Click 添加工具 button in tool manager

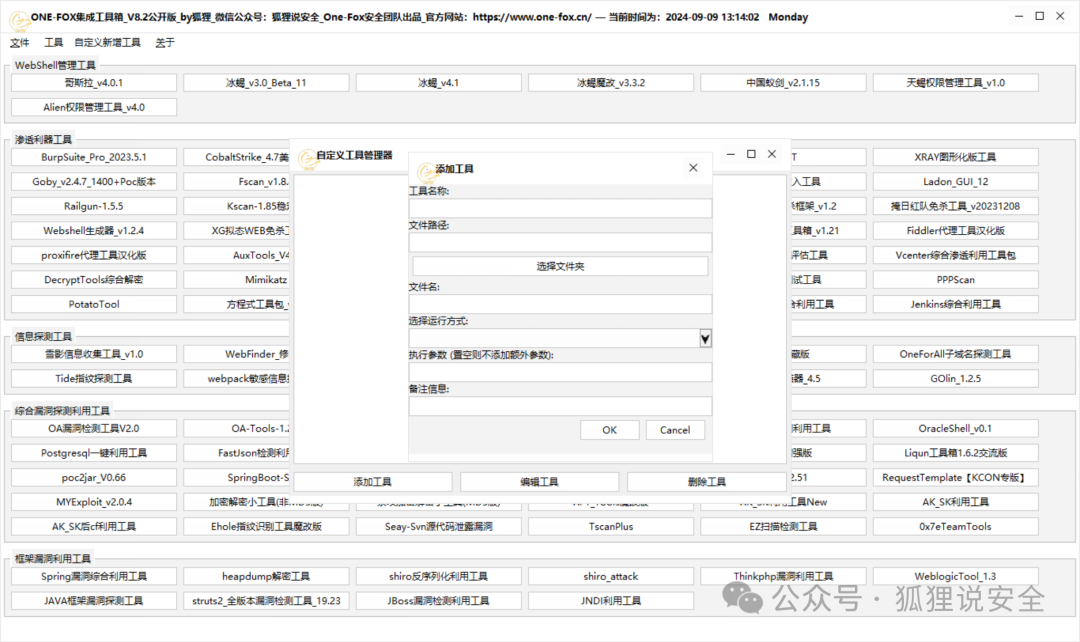373,482
